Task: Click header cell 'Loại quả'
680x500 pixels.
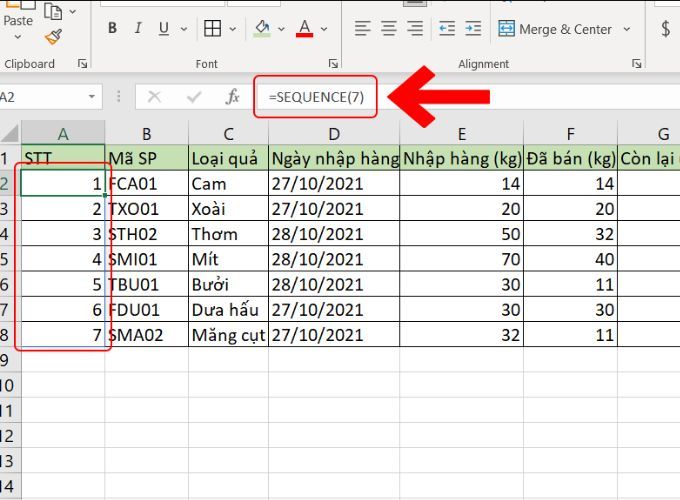Action: (229, 158)
